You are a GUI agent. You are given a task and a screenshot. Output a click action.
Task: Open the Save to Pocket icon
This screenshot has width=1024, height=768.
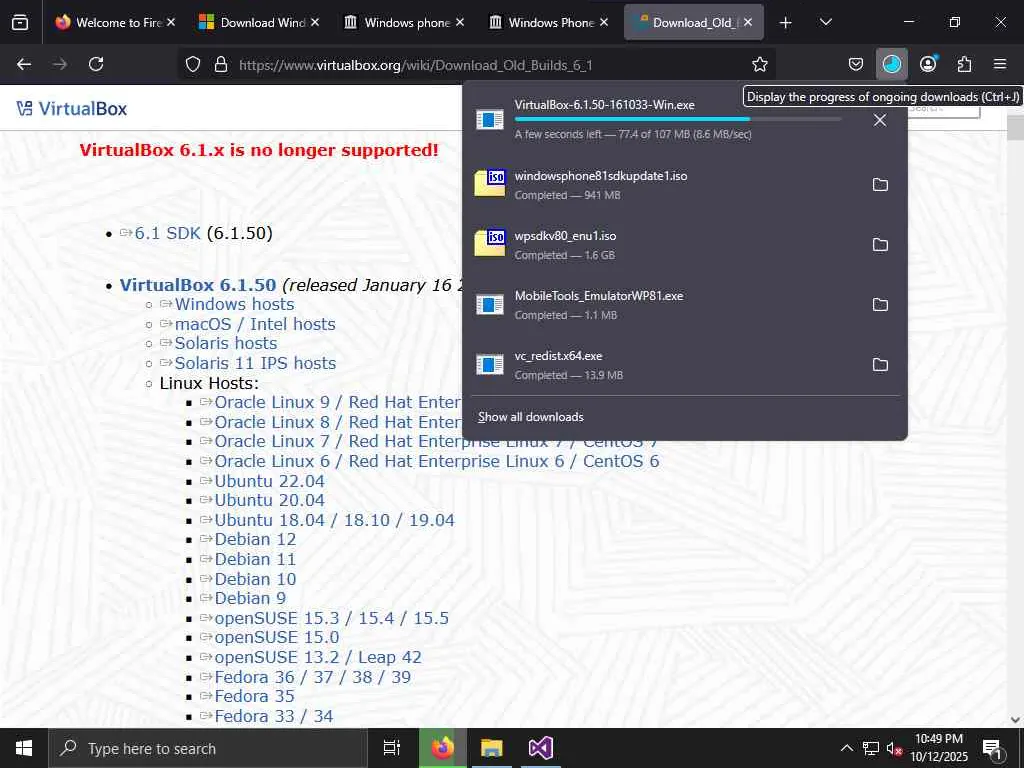click(x=856, y=64)
